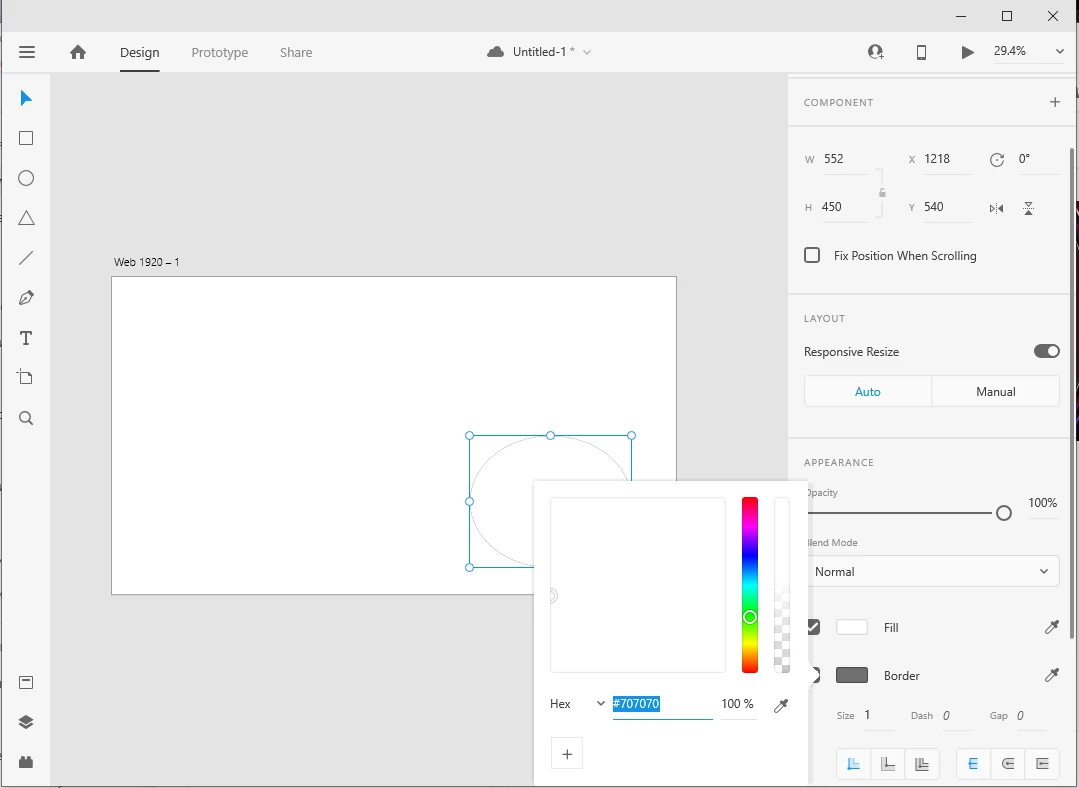
Task: Click the hex value field
Action: pyautogui.click(x=663, y=704)
